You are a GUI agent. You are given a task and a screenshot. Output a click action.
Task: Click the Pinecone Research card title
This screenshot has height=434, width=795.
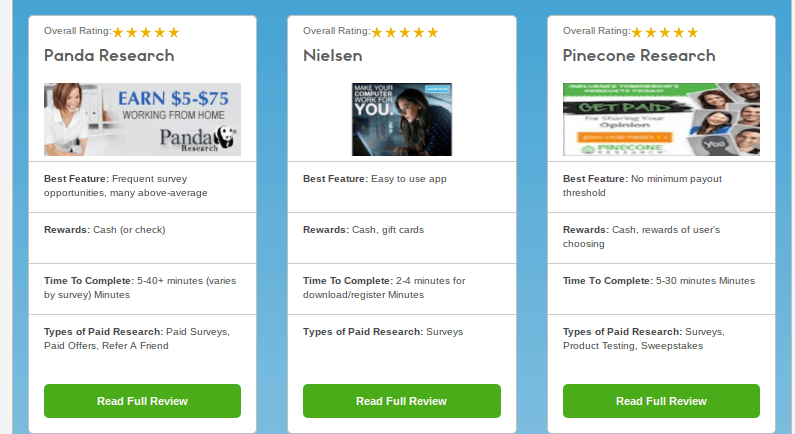[639, 55]
